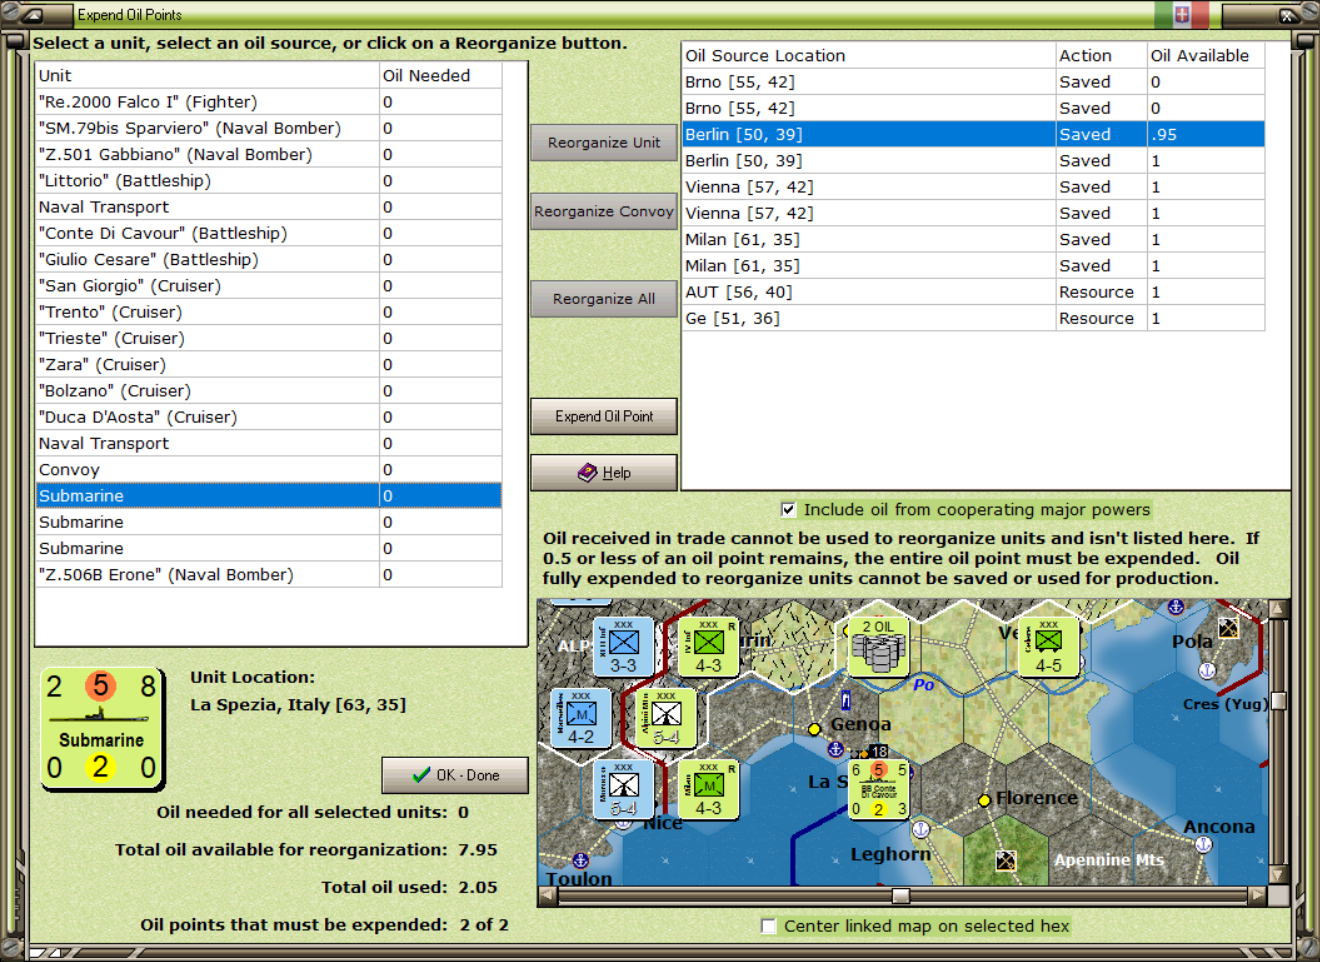Select the Ancona port anchor icon
The height and width of the screenshot is (962, 1320).
click(x=1204, y=844)
